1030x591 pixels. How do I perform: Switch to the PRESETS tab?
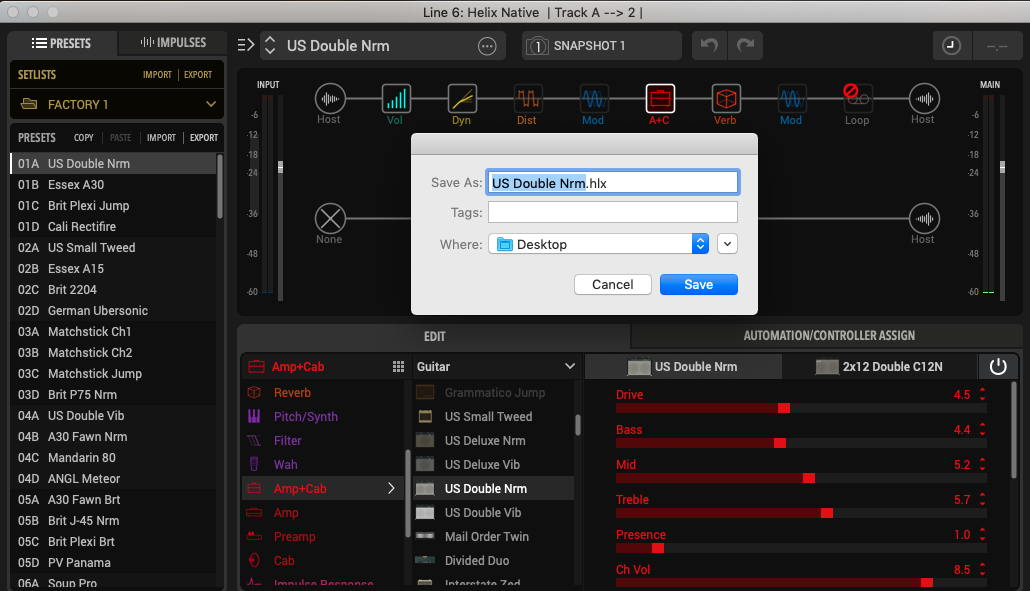click(x=62, y=43)
